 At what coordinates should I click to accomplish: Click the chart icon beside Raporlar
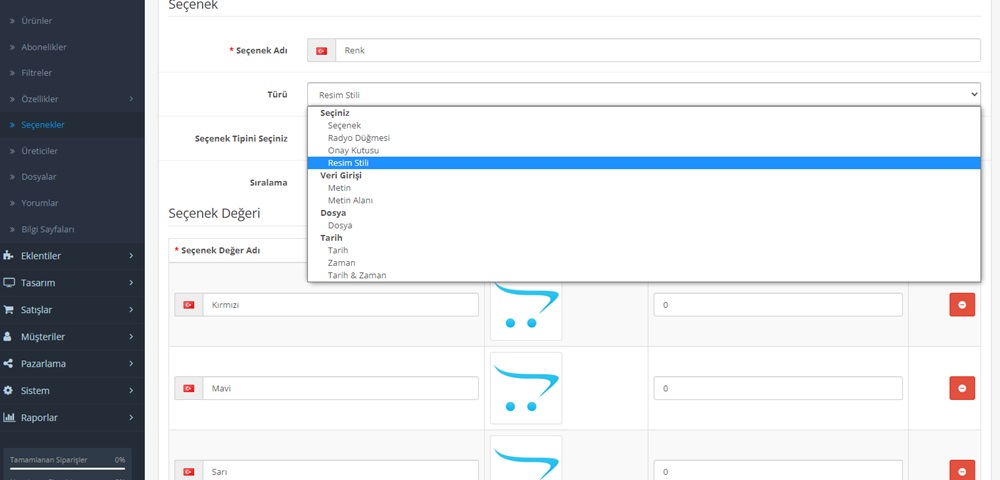pos(9,417)
